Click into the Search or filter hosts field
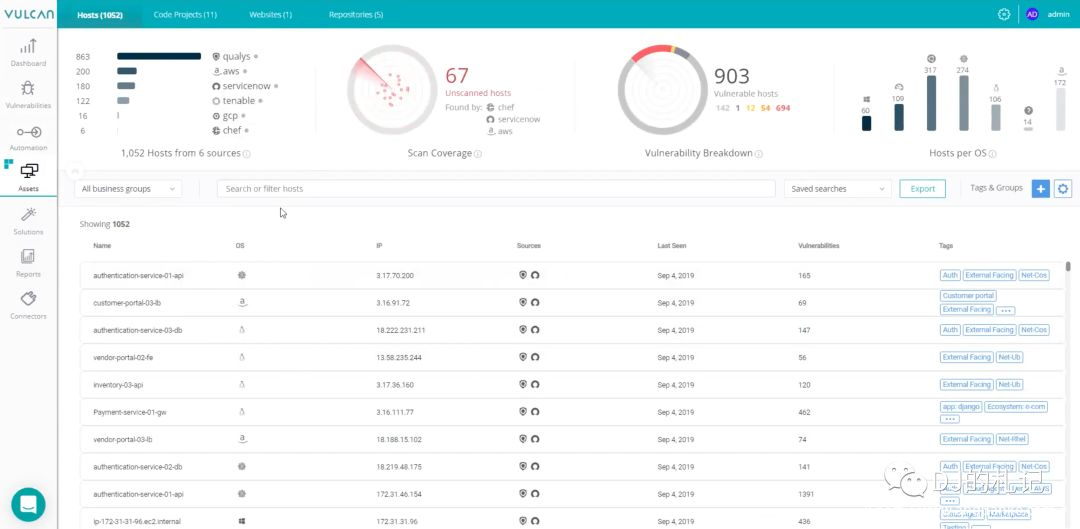 click(x=495, y=189)
